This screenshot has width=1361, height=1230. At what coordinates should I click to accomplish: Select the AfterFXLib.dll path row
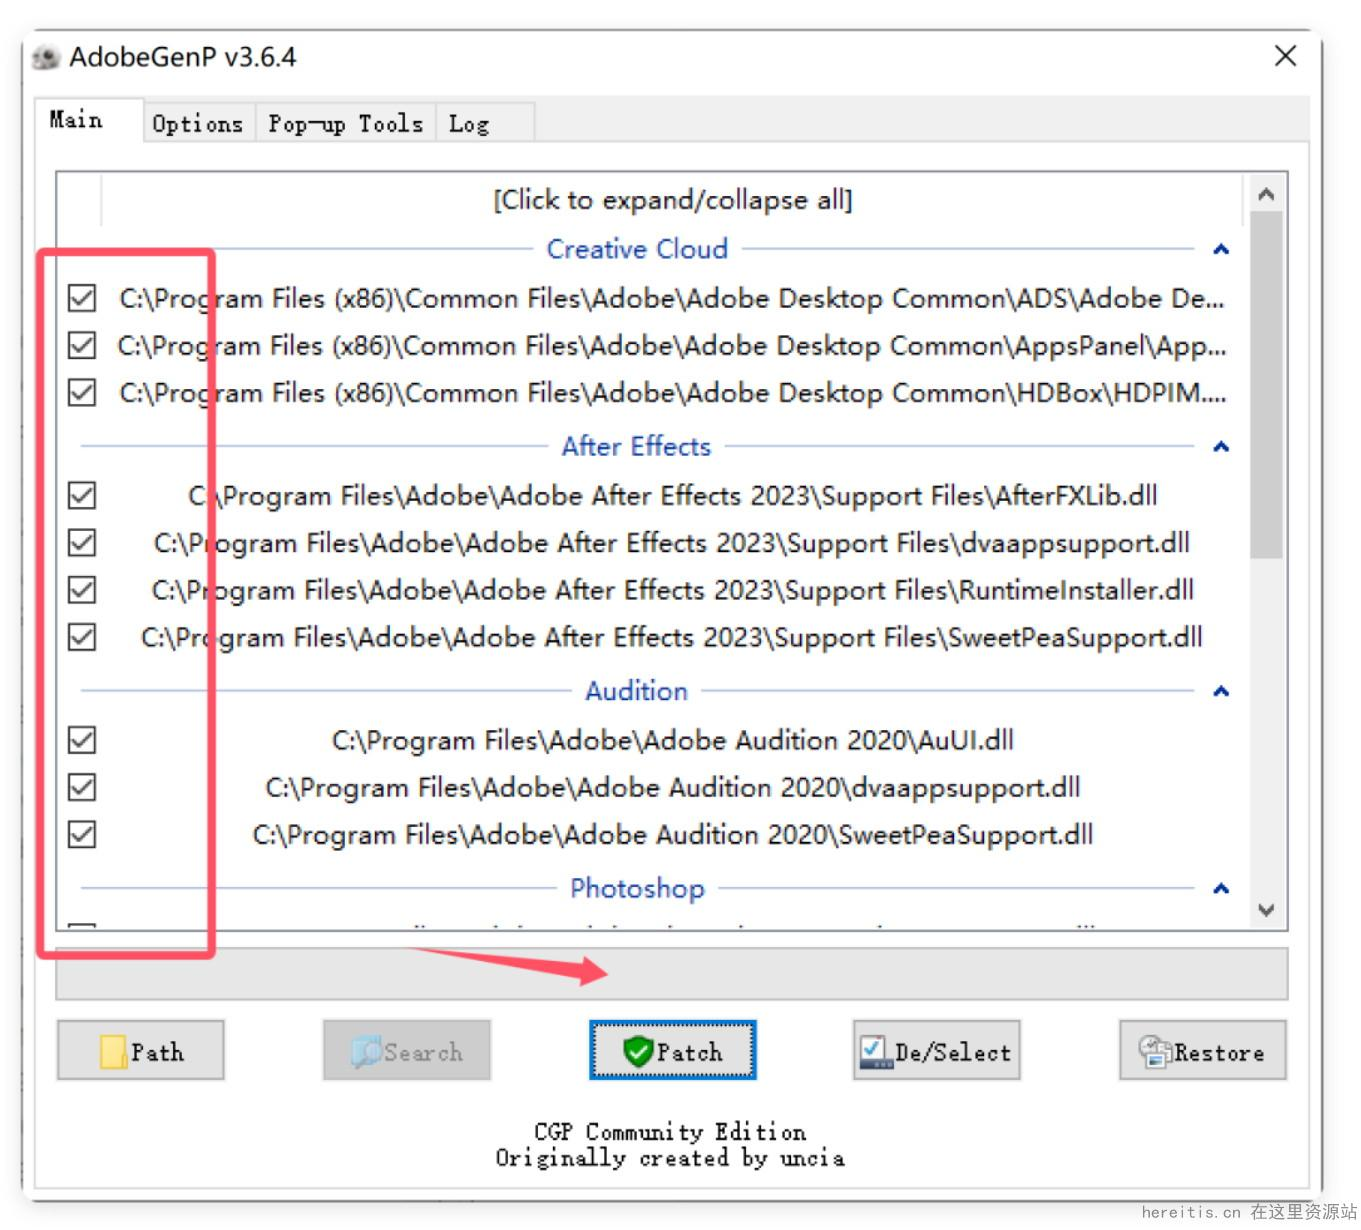(x=672, y=495)
